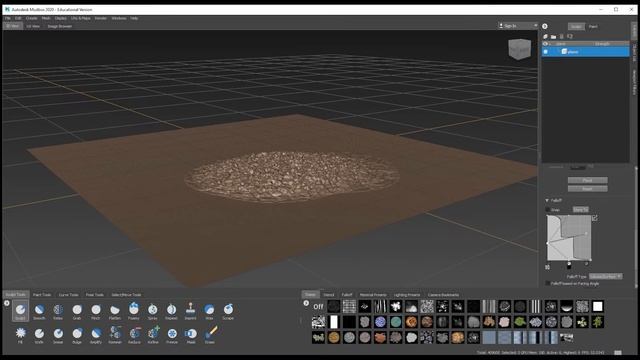Click the Store To button

click(580, 209)
